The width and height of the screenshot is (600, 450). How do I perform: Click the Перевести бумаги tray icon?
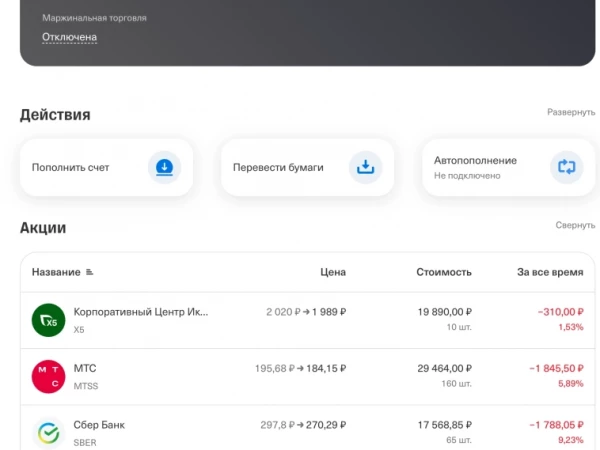(365, 167)
